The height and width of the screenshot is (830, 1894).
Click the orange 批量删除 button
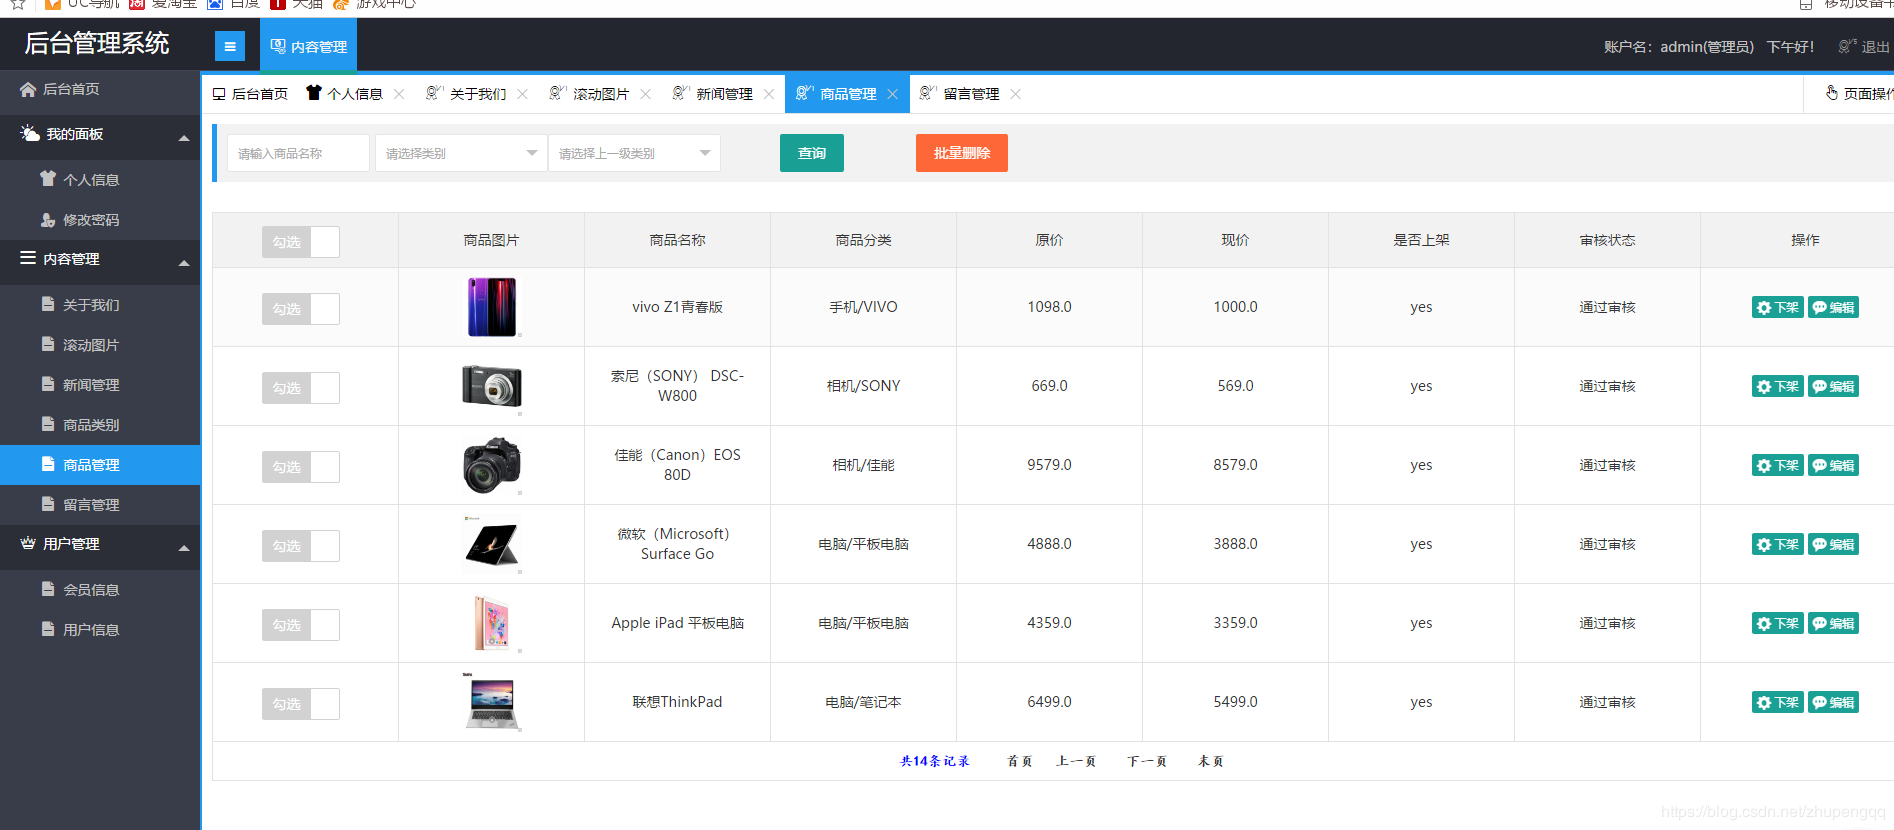961,153
